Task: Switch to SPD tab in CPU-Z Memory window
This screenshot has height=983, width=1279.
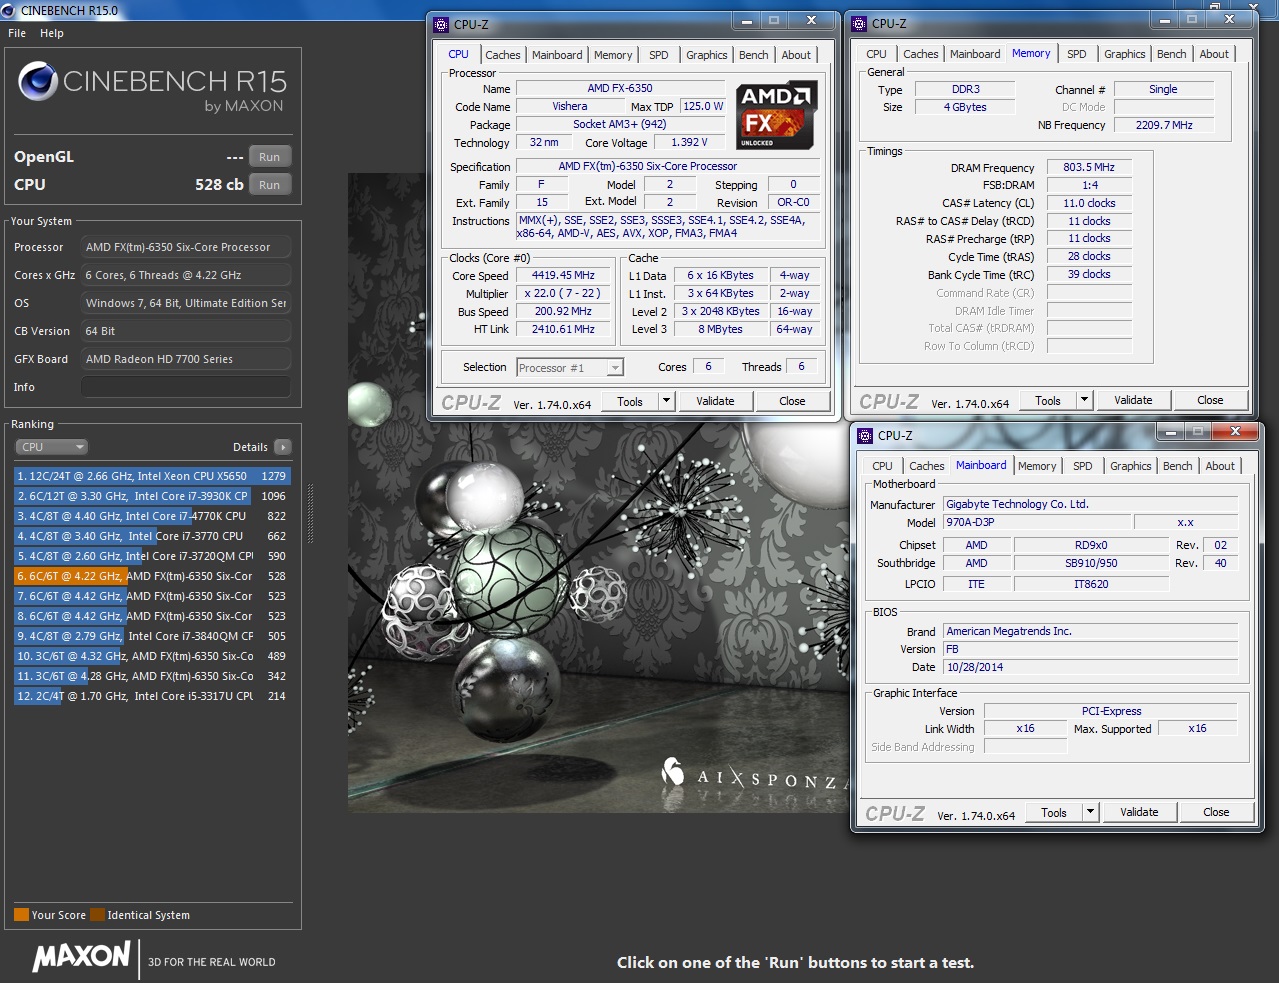Action: pos(1076,54)
